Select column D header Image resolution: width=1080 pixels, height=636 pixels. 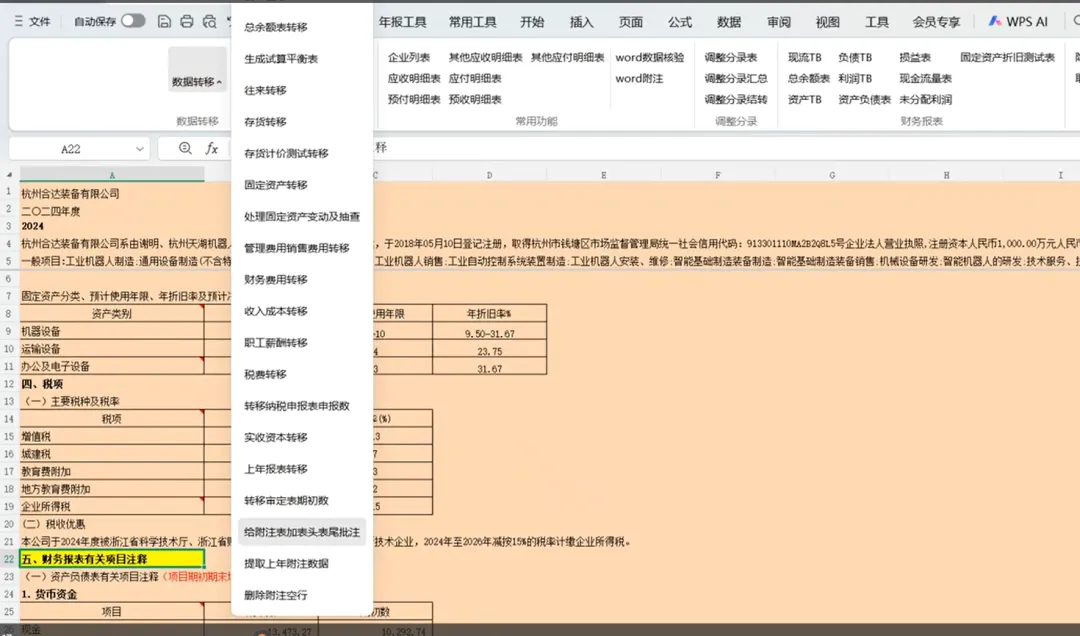(x=489, y=175)
